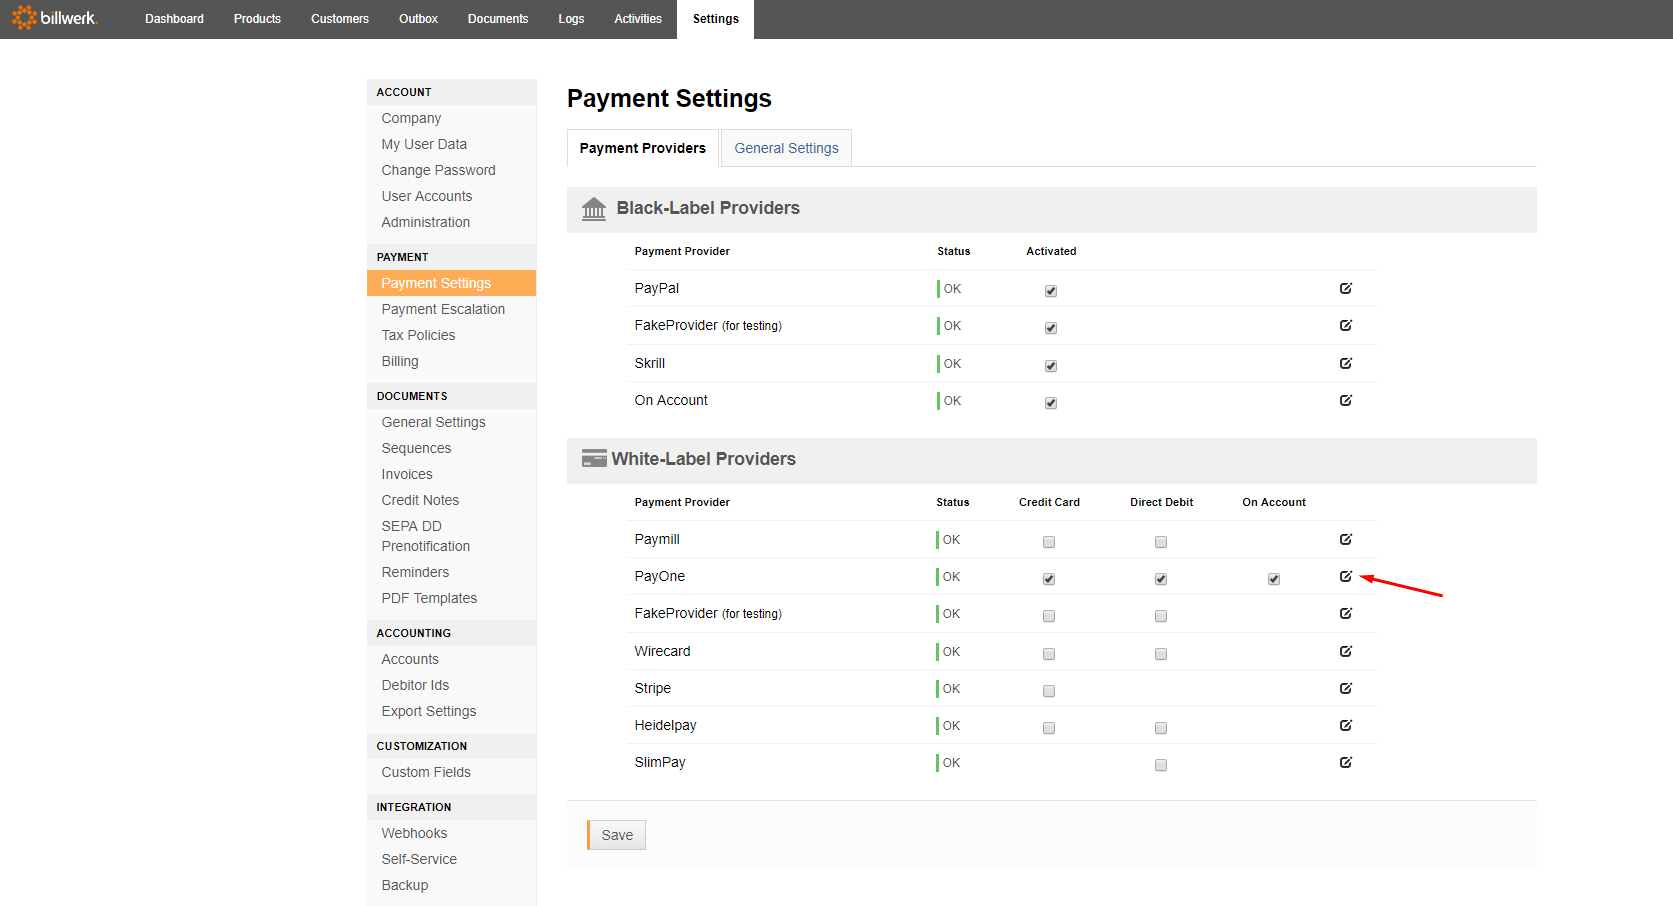The height and width of the screenshot is (906, 1673).
Task: Save the payment settings
Action: click(617, 835)
